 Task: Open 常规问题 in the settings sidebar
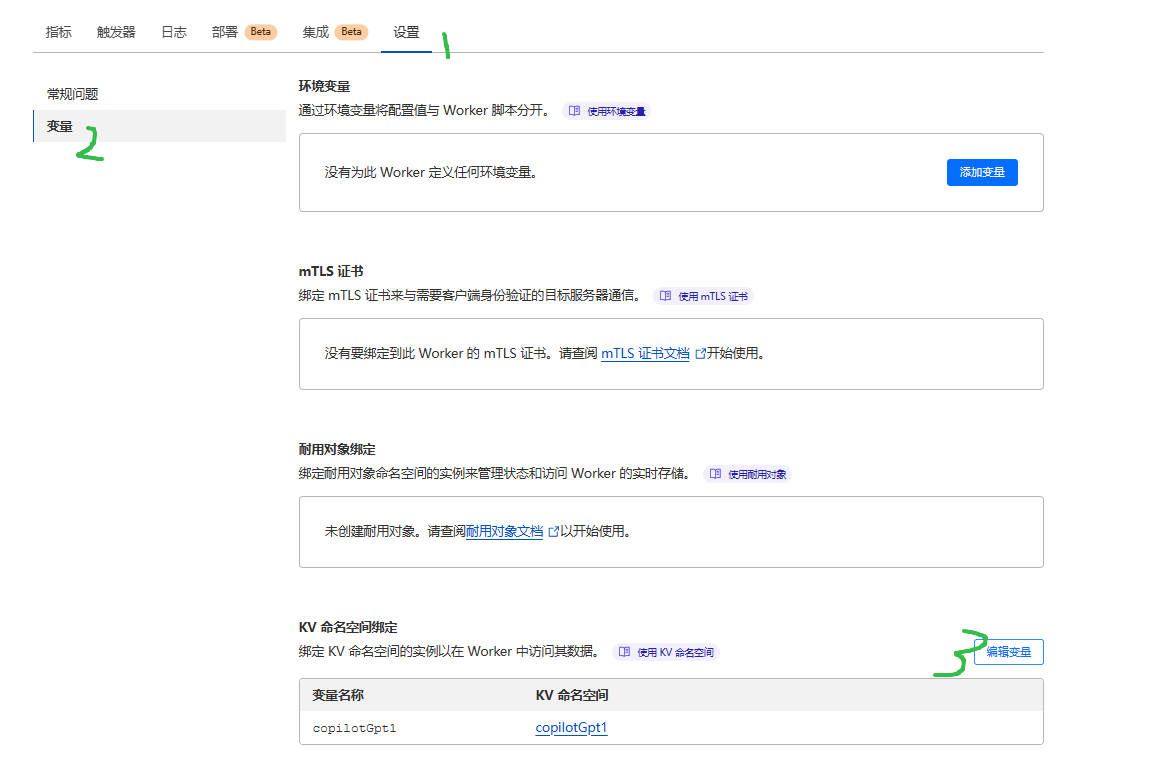click(73, 94)
